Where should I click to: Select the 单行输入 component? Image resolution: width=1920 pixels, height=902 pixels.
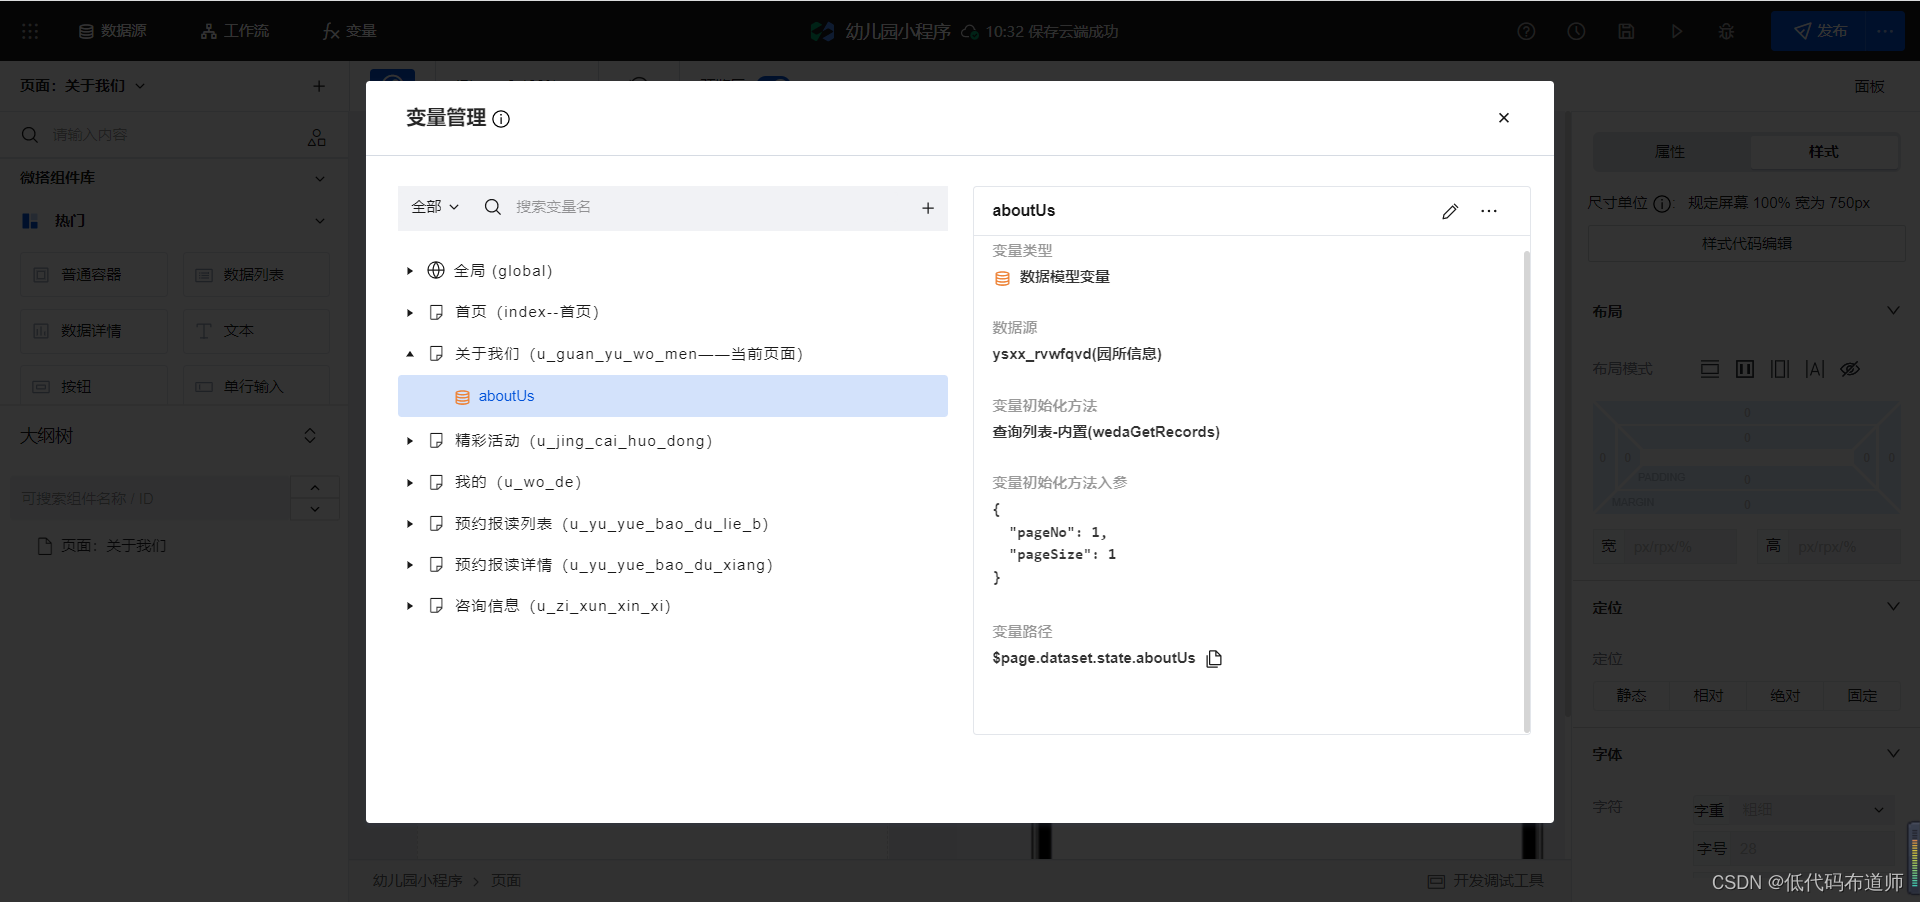click(x=256, y=387)
